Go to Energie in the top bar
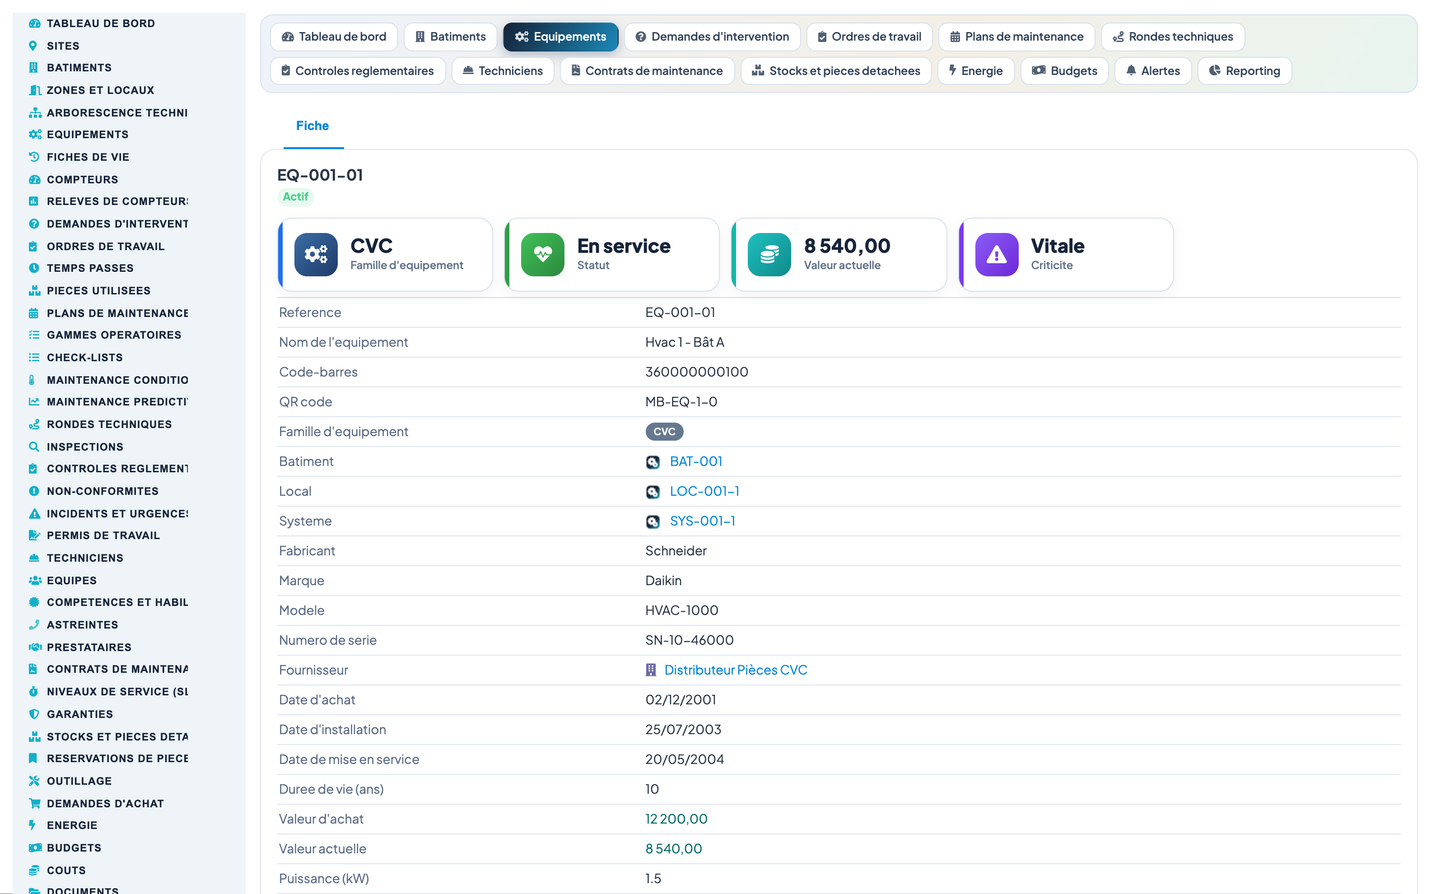 click(976, 71)
